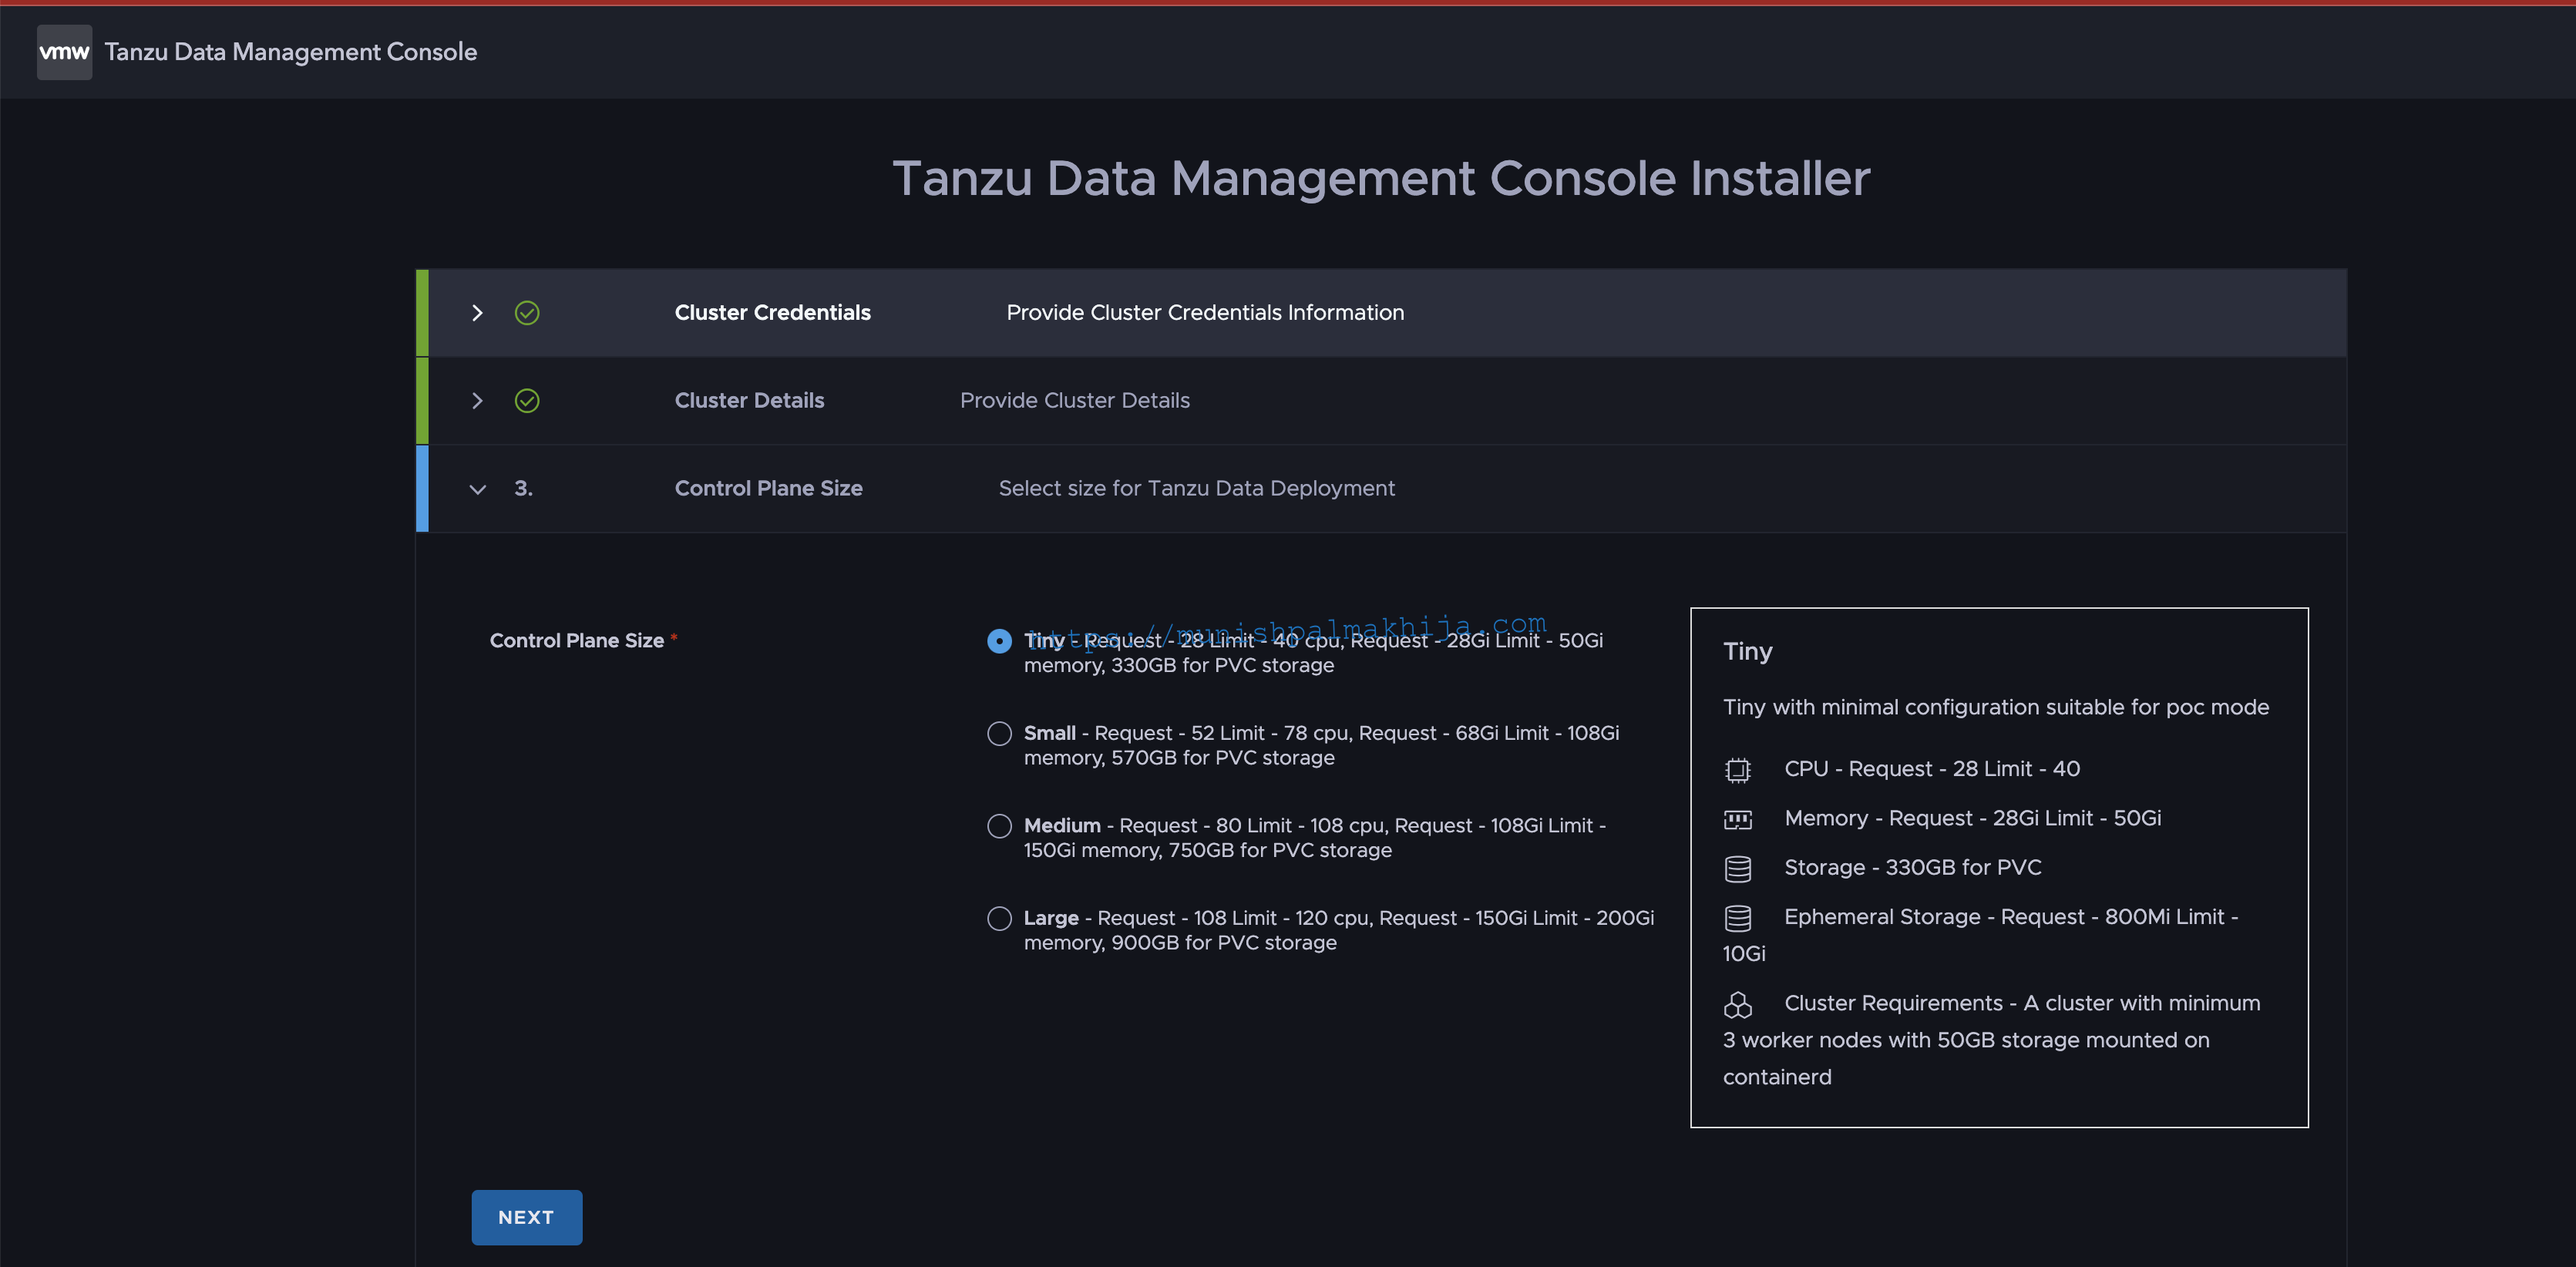Screen dimensions: 2576x1267
Task: Click 'Storage - 330GB for PVC' text
Action: click(x=1912, y=868)
